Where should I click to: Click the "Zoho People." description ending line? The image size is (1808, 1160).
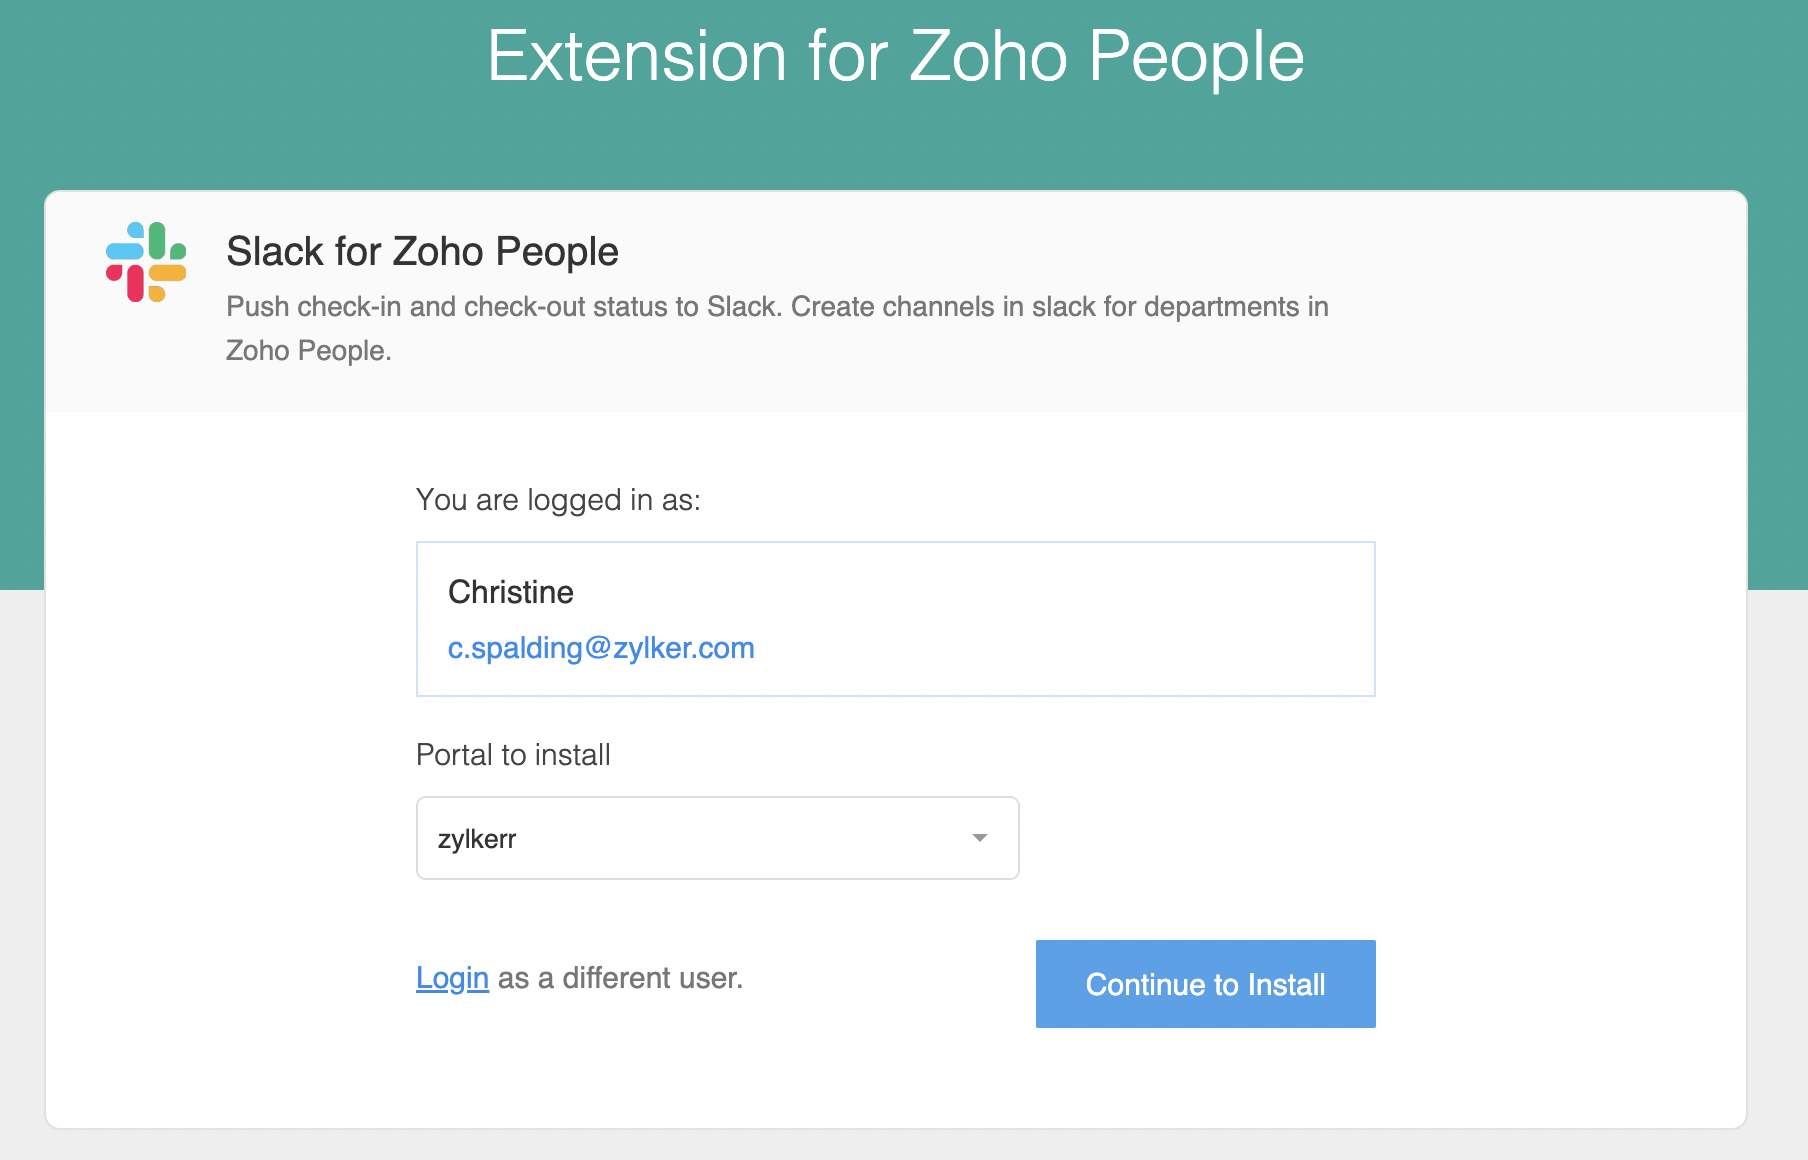click(x=308, y=351)
